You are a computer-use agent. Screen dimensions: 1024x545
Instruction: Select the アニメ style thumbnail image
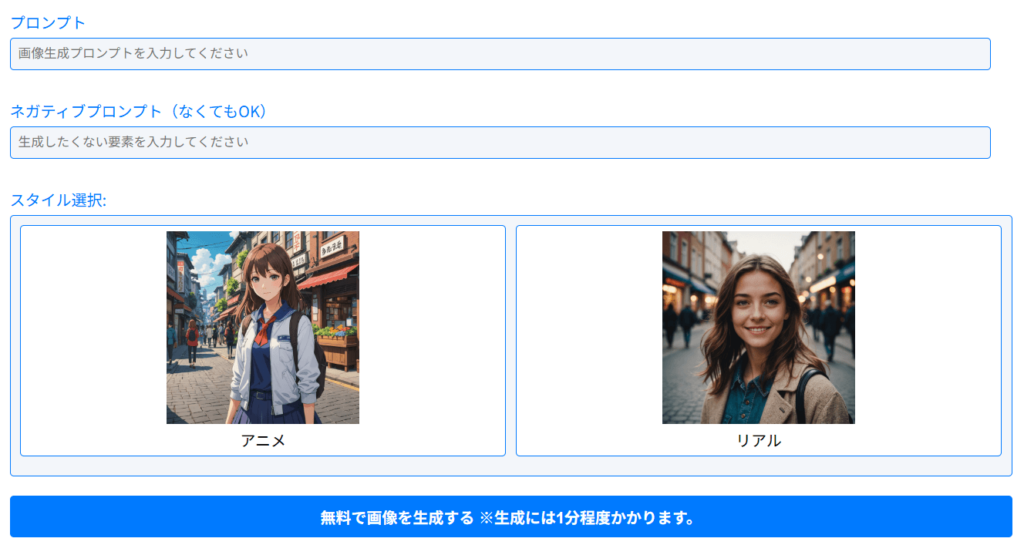[x=262, y=327]
